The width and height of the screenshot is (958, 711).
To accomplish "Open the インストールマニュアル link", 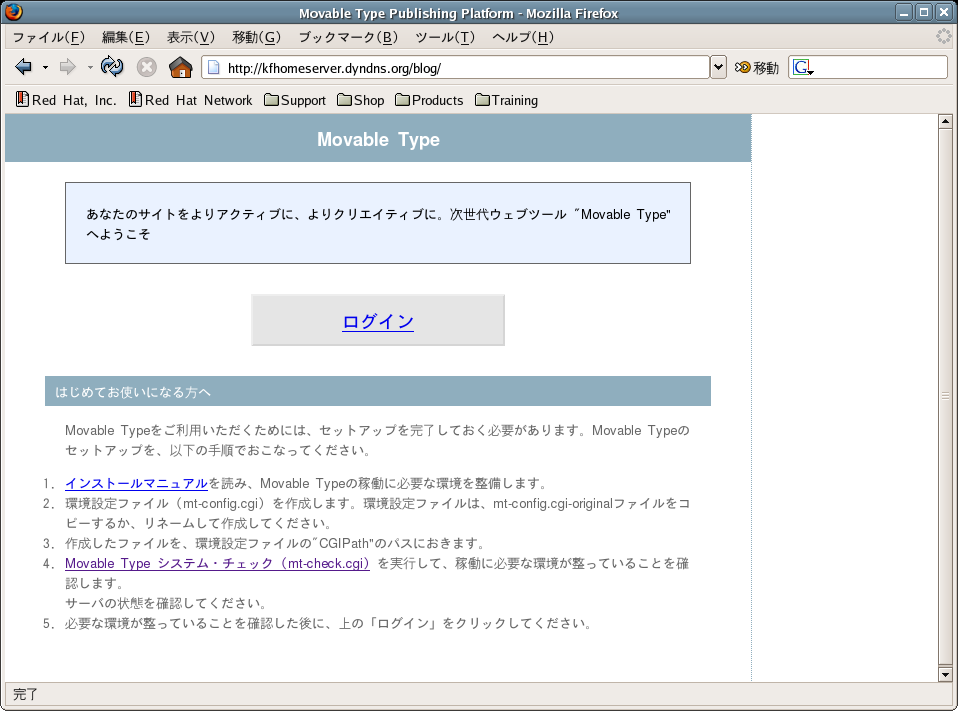I will 136,483.
